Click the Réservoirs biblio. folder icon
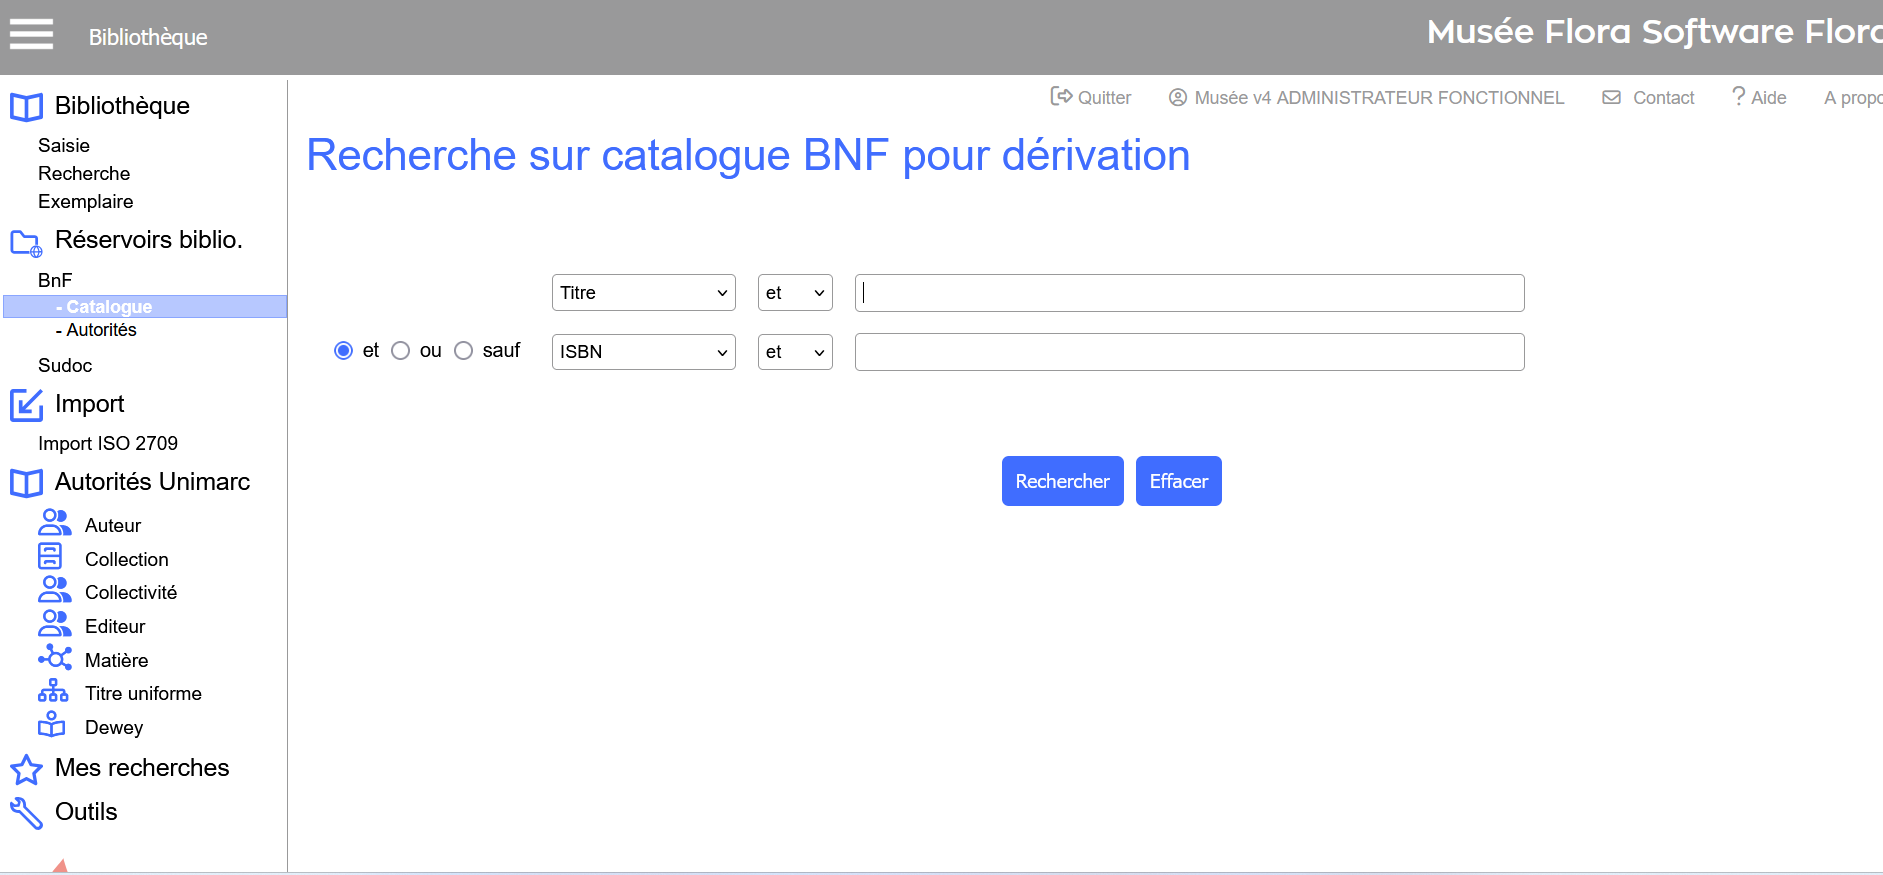 coord(27,243)
